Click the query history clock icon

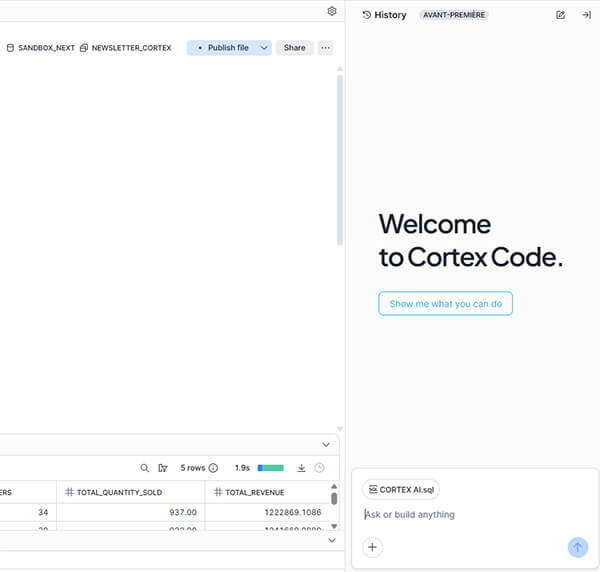(319, 468)
